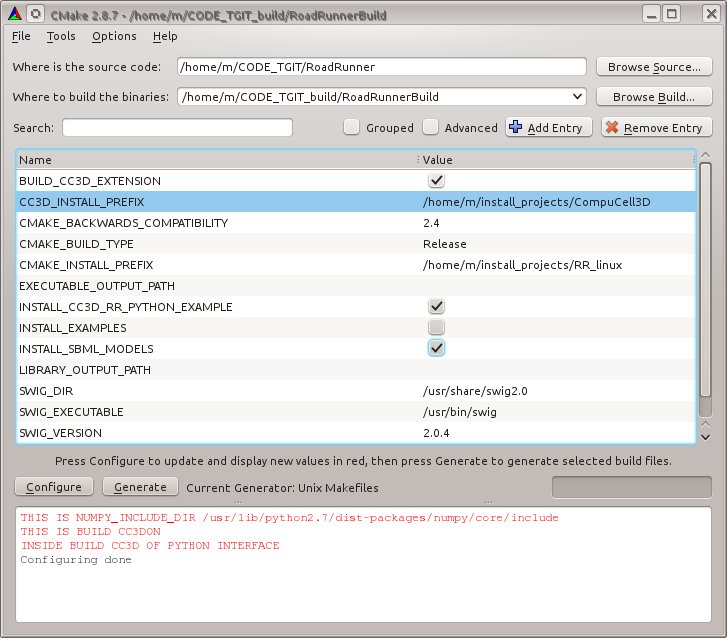This screenshot has width=727, height=638.
Task: Click the CMake logo icon in title bar
Action: click(x=13, y=14)
